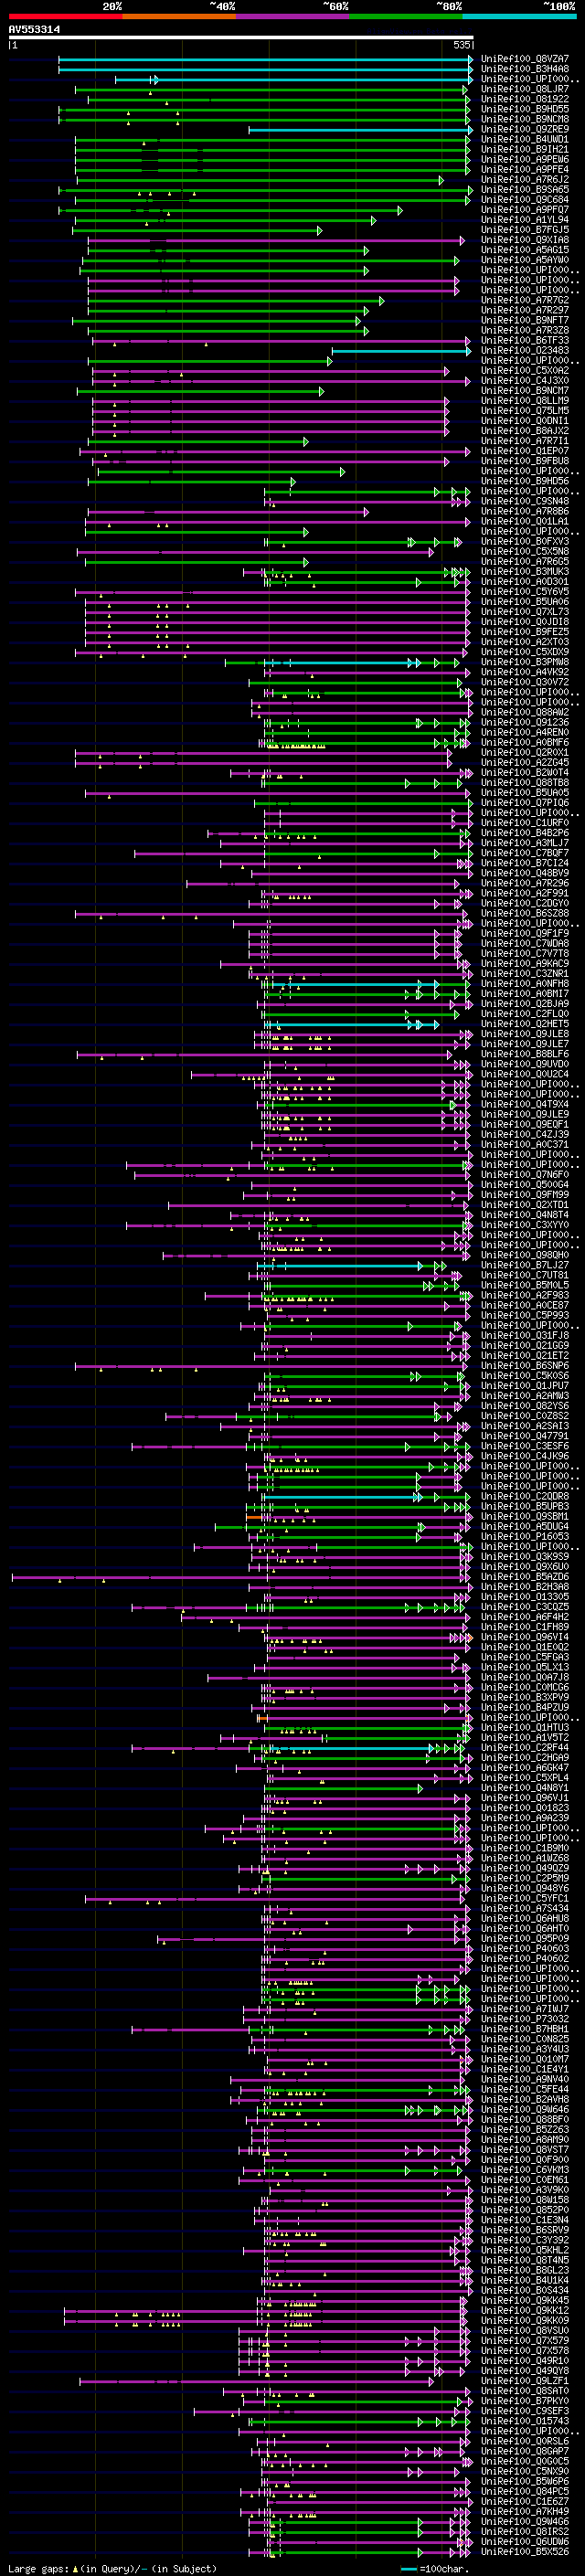
Task: Click the cyan alignment bar of O23483
Action: click(x=401, y=351)
